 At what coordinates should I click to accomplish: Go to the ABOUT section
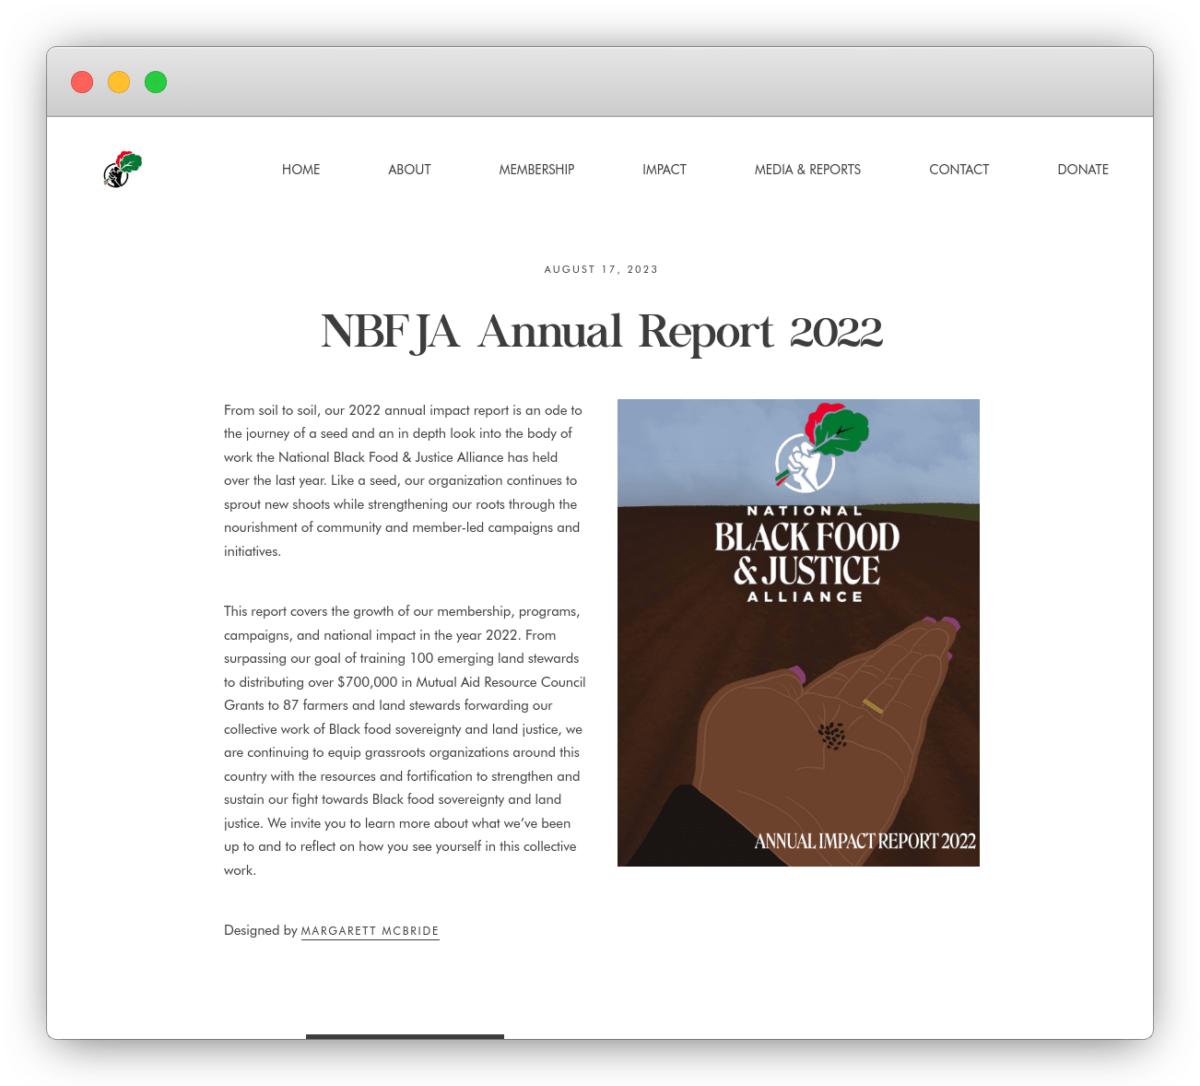(409, 170)
